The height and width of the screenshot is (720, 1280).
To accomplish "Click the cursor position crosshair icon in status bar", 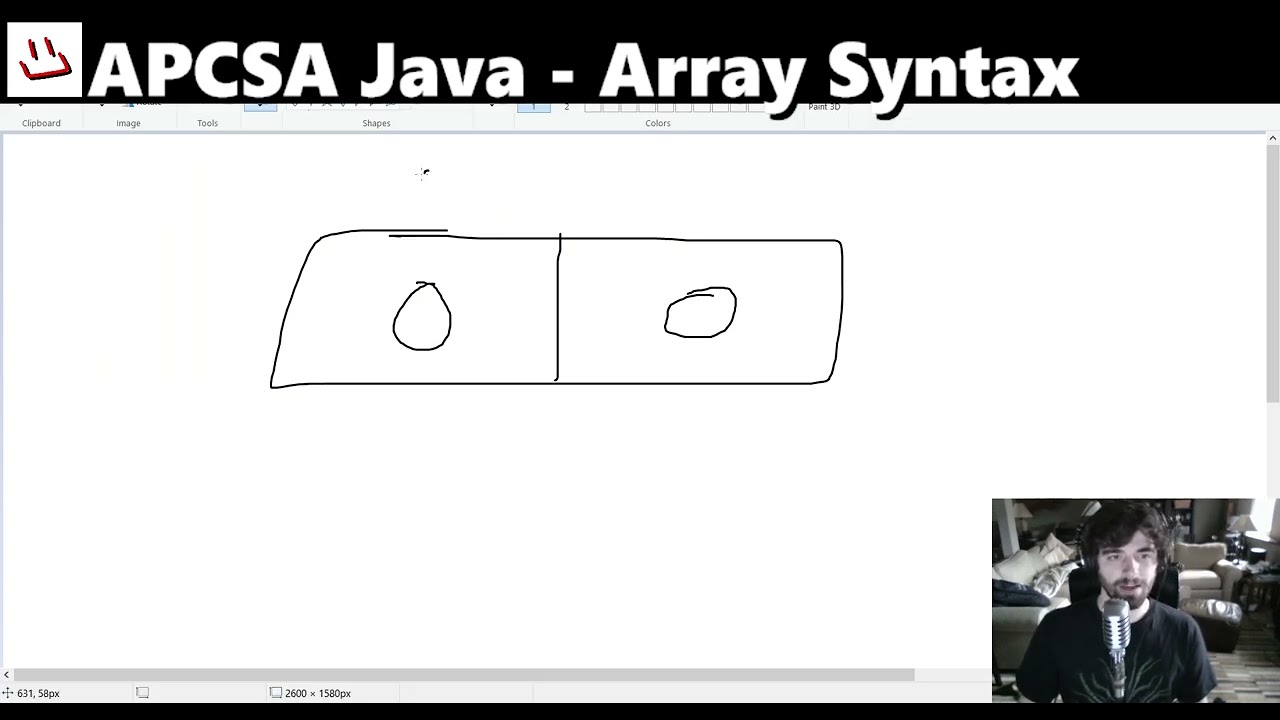I will [x=8, y=693].
